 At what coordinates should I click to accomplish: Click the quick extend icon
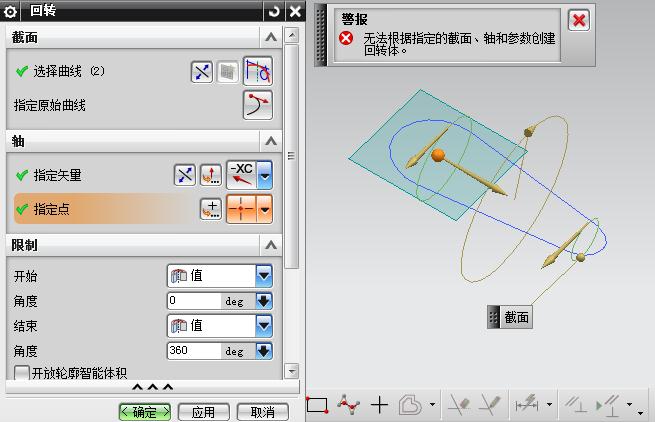pos(490,404)
